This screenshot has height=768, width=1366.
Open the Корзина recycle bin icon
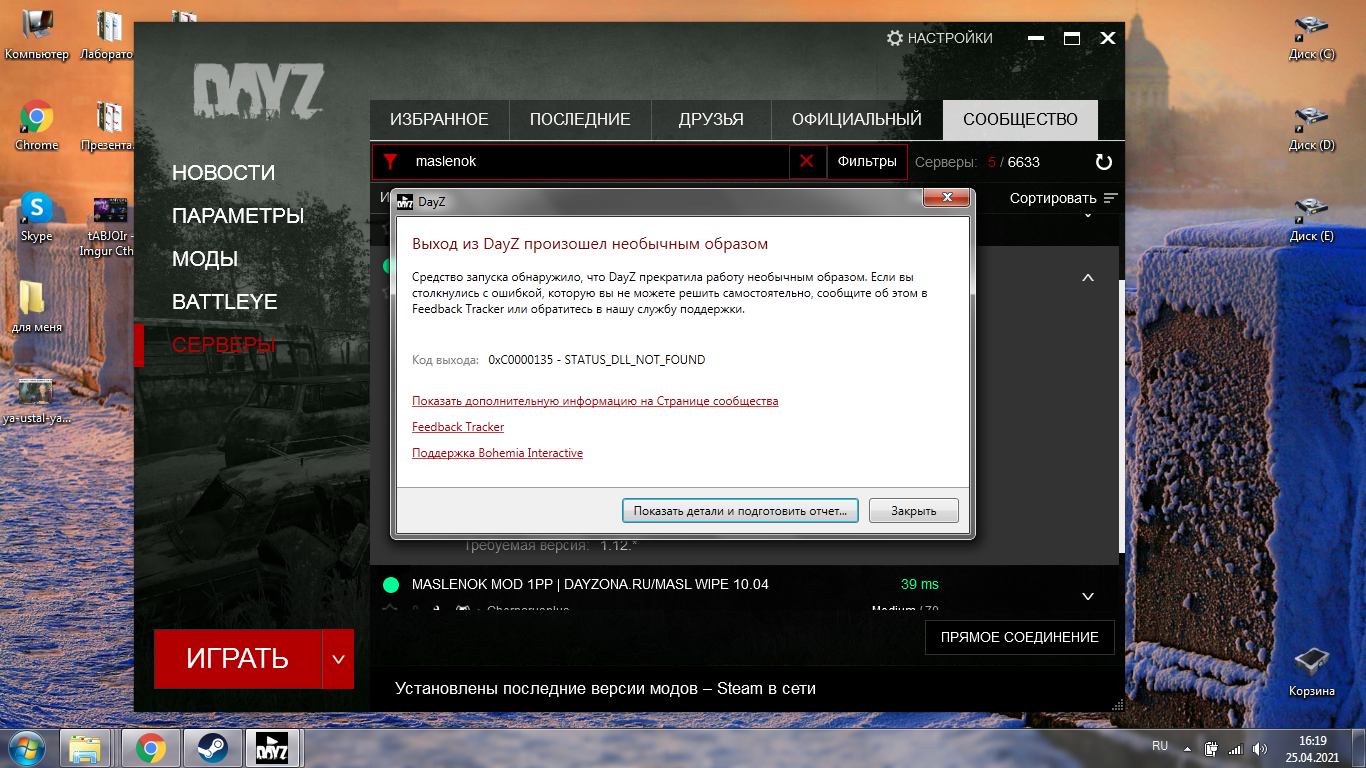point(1311,671)
